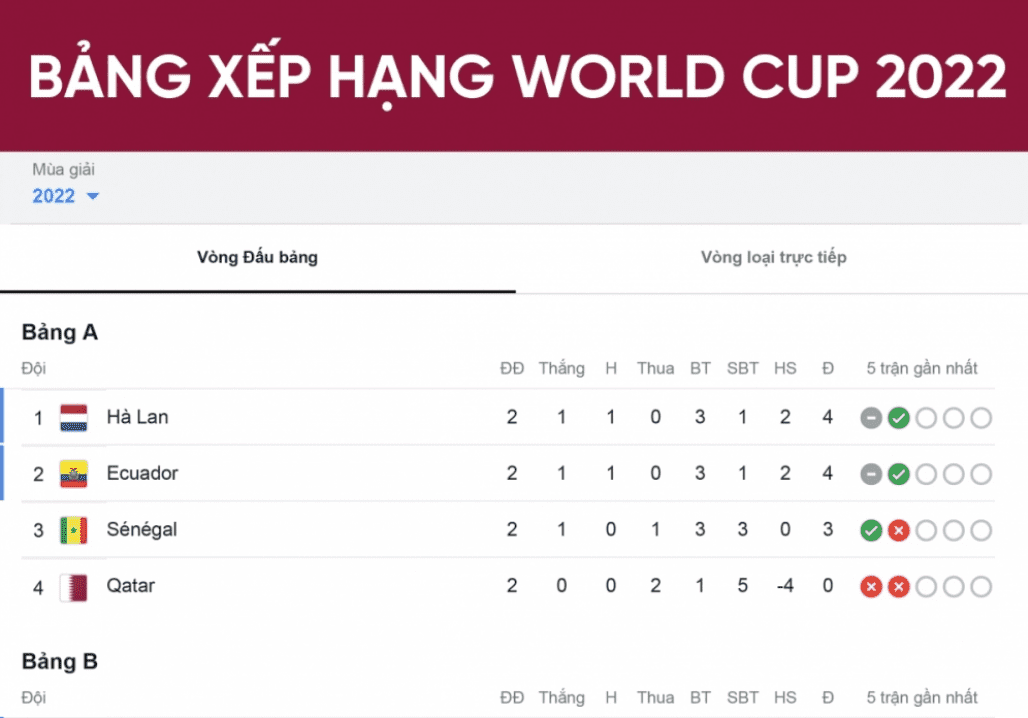Click the blue season dropdown arrow
Screen dimensions: 1028x718
(x=93, y=196)
